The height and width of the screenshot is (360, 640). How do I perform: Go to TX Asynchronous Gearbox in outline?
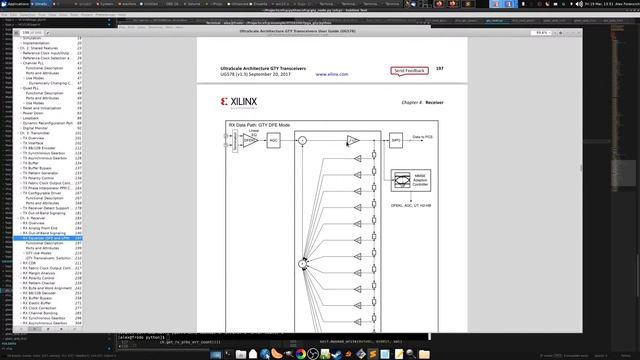click(x=44, y=158)
